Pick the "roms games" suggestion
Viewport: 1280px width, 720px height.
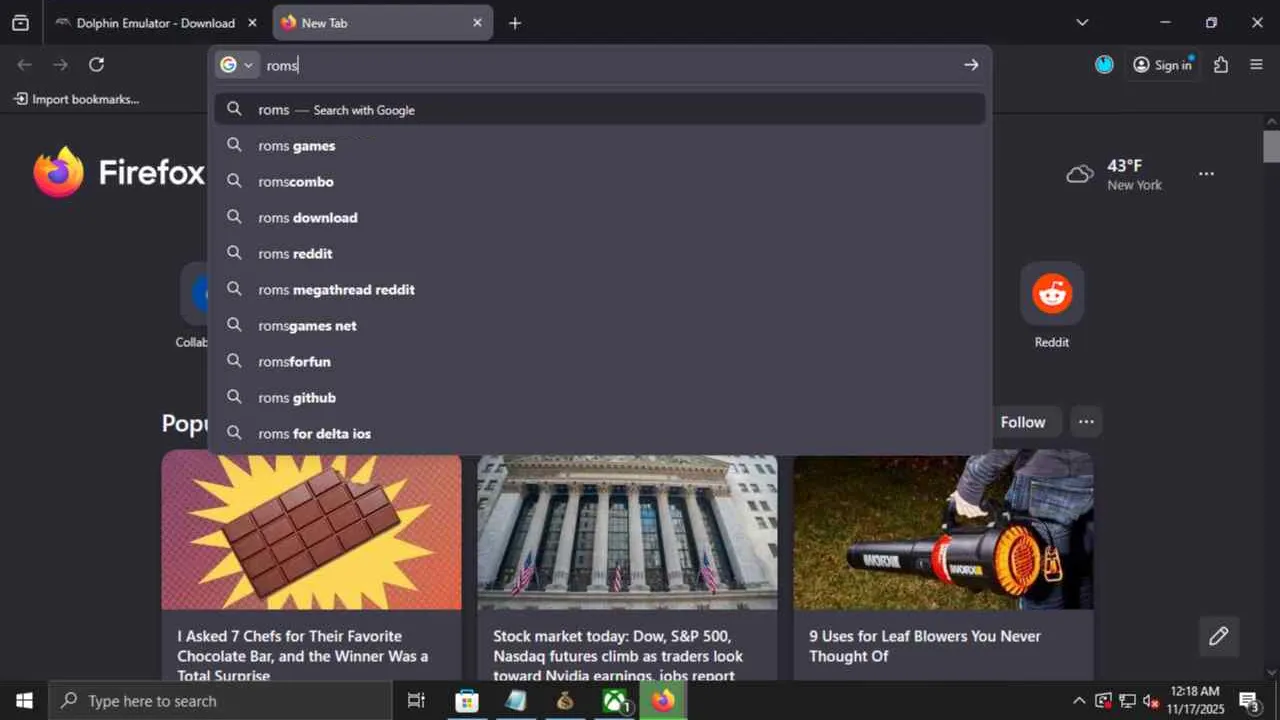(x=600, y=146)
